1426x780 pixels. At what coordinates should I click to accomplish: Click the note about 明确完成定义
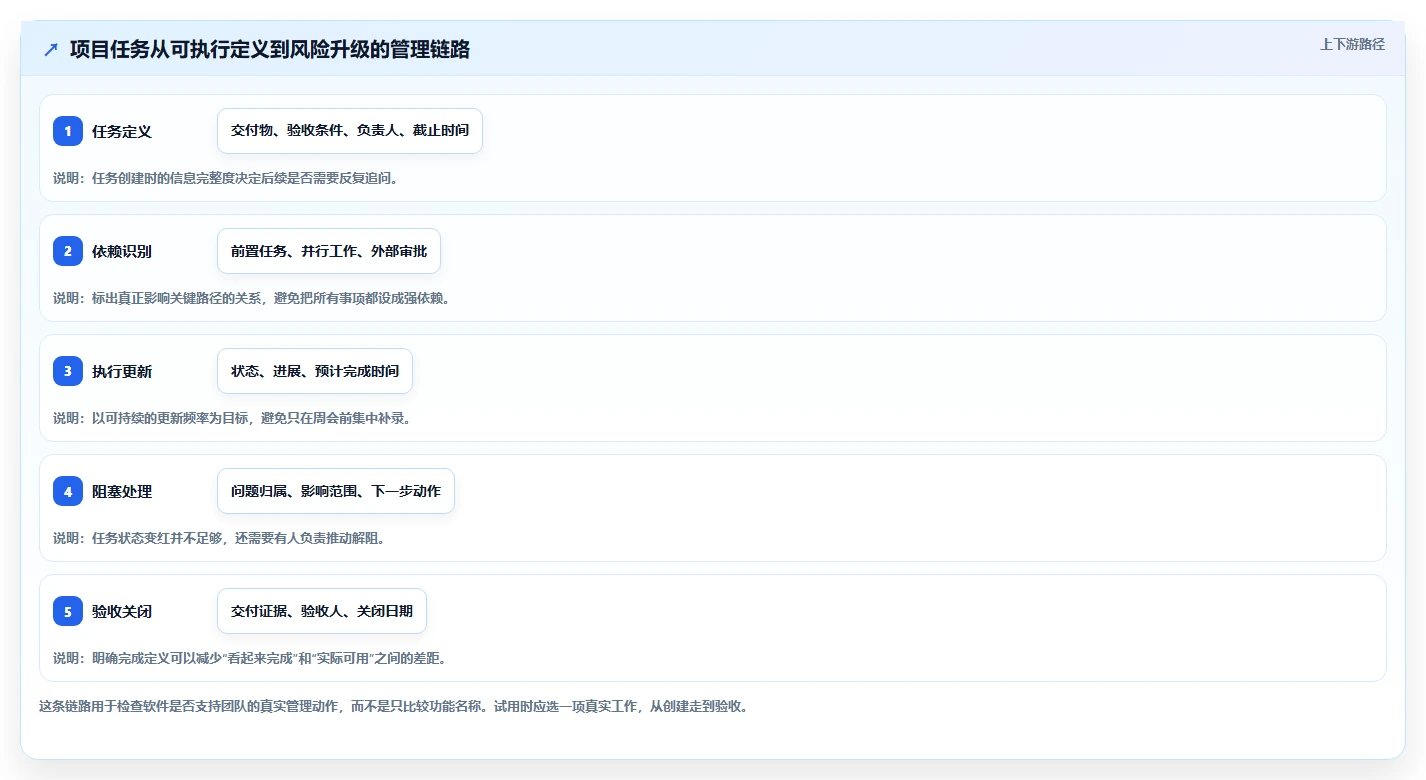250,658
